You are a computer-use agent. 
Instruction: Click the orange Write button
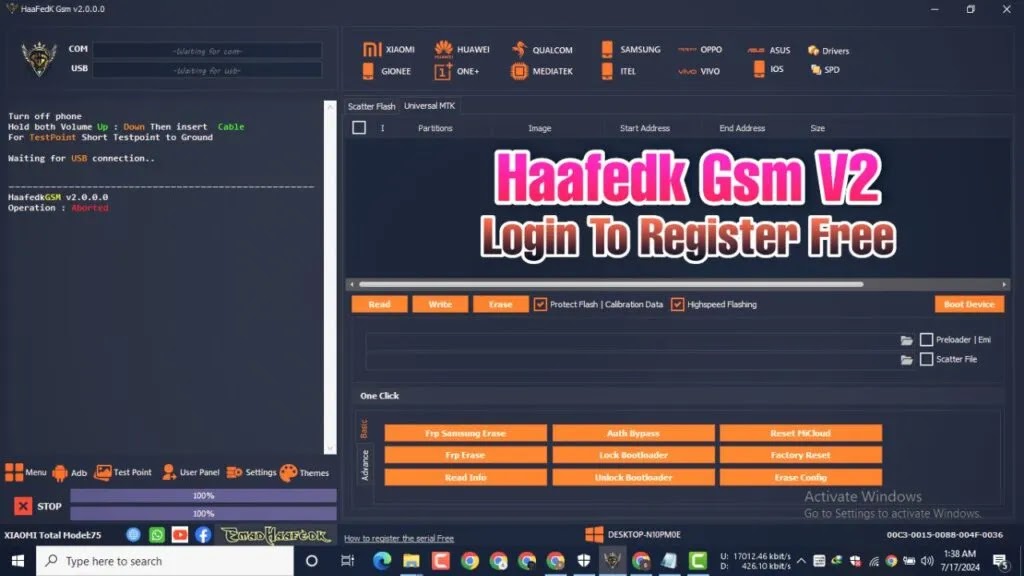point(440,304)
